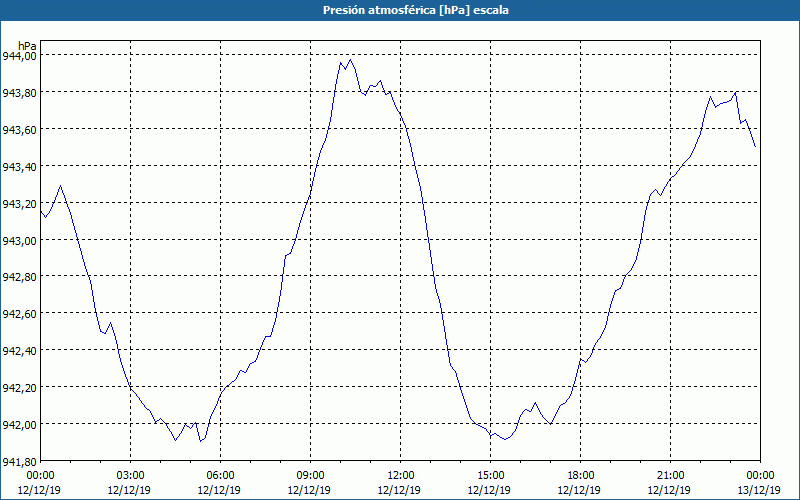
Task: Select the 943,20 y-axis label
Action: (19, 204)
